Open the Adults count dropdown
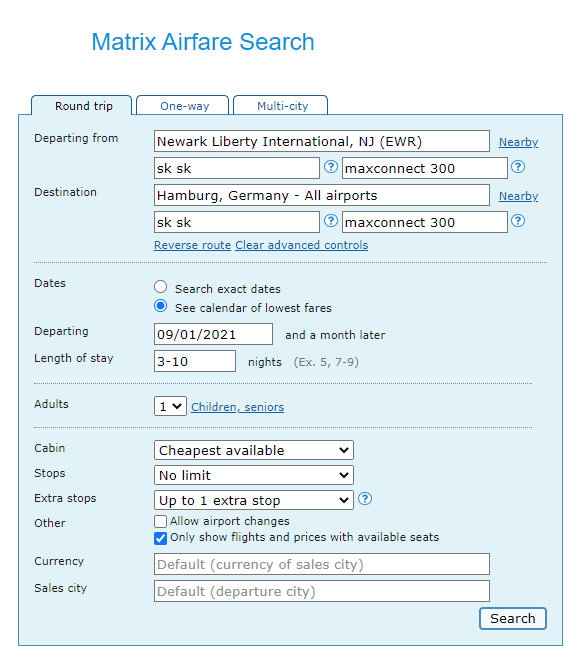Screen dimensions: 579x667 coord(170,406)
